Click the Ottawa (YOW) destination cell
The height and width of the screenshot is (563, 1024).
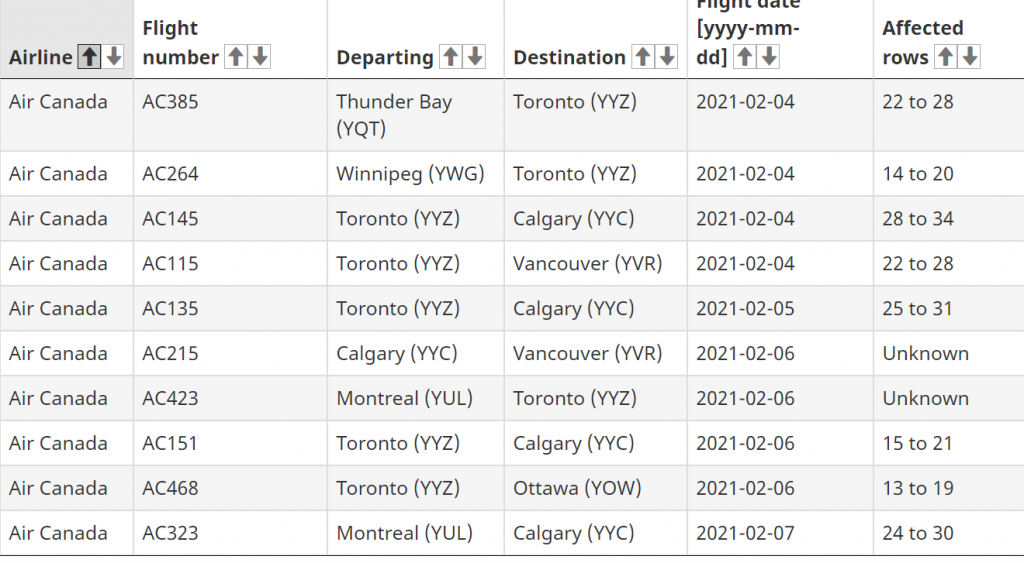596,488
